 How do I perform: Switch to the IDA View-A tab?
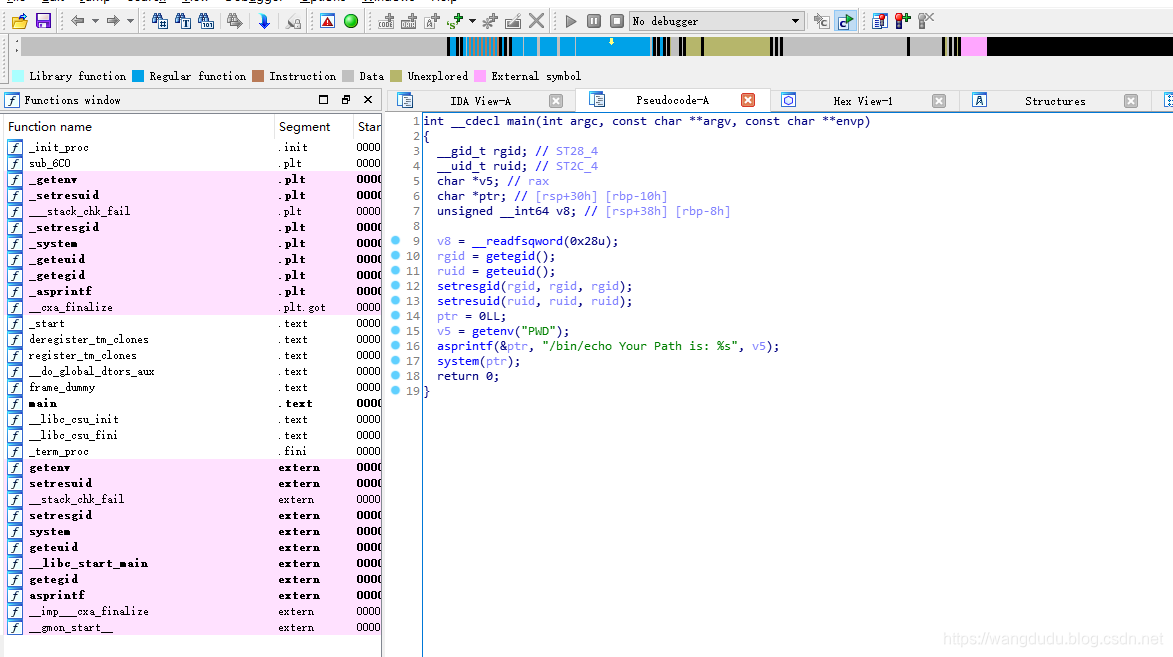pyautogui.click(x=480, y=101)
